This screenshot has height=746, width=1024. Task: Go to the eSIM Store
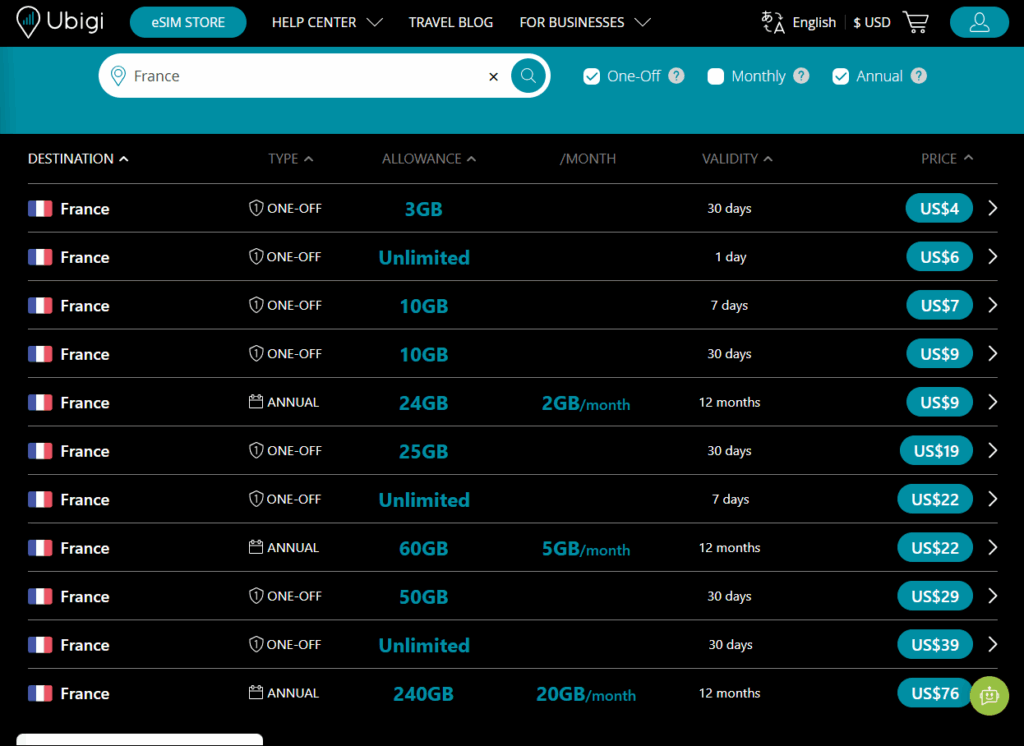point(188,22)
